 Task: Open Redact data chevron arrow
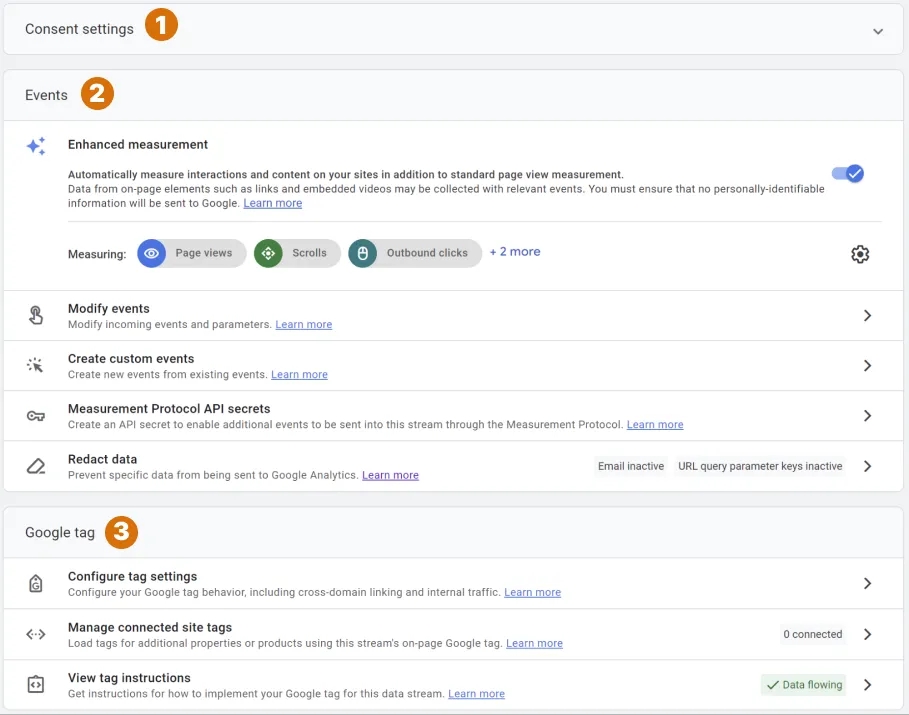867,466
